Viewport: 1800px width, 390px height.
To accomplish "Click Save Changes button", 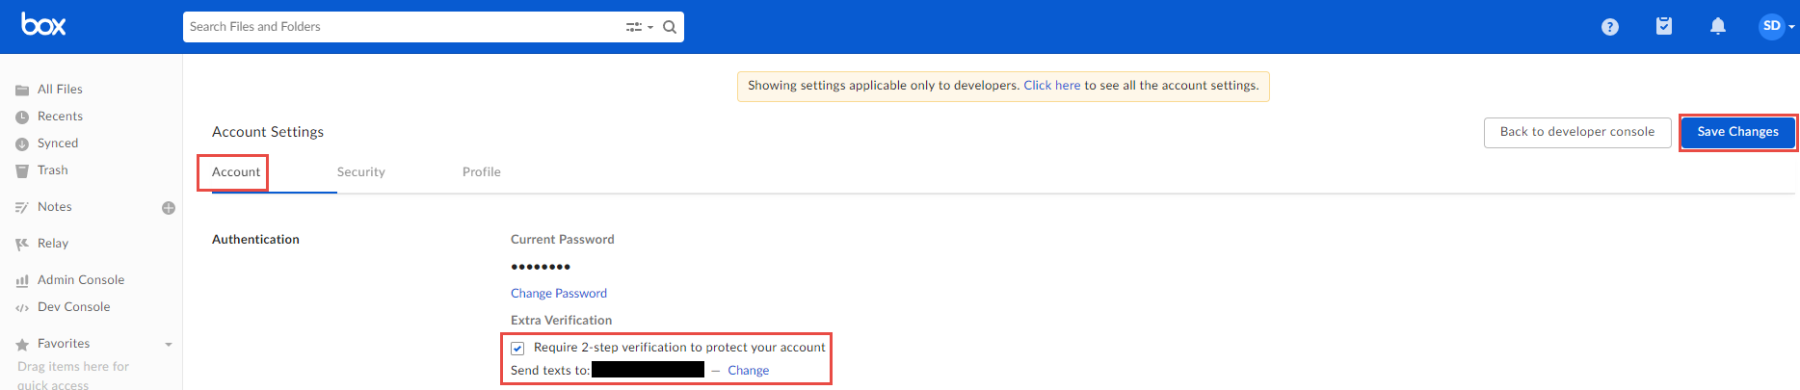I will point(1738,132).
